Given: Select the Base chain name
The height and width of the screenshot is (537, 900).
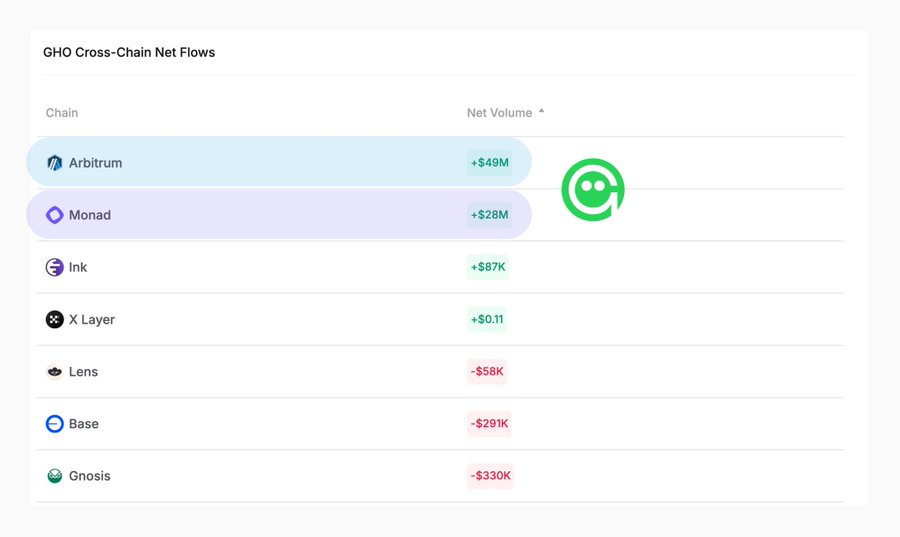Looking at the screenshot, I should point(84,424).
